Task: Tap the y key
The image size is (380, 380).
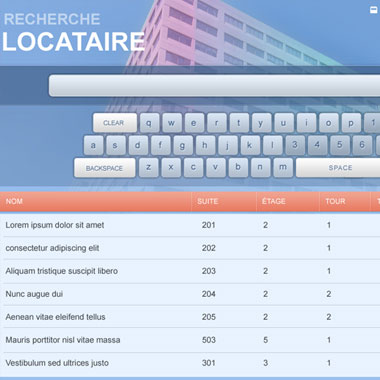Action: pos(261,123)
